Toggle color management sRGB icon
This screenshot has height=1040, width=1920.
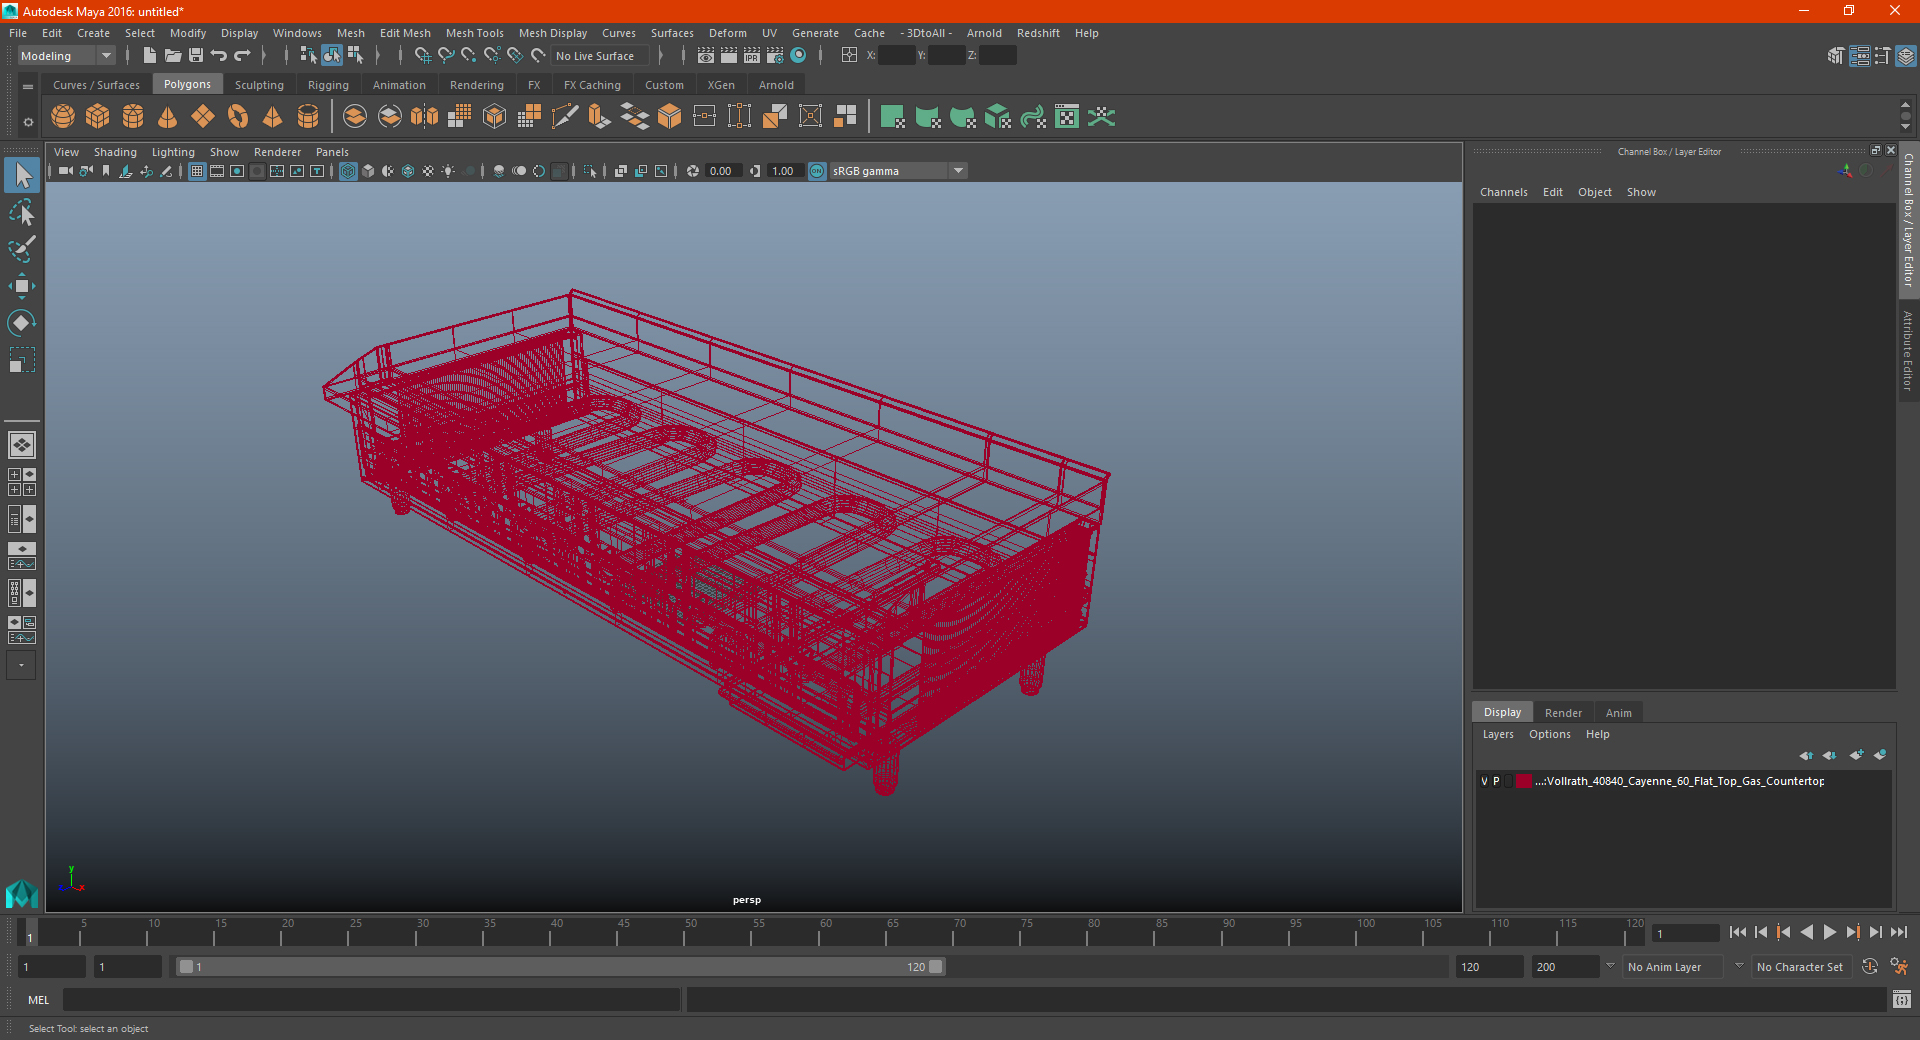pos(817,171)
